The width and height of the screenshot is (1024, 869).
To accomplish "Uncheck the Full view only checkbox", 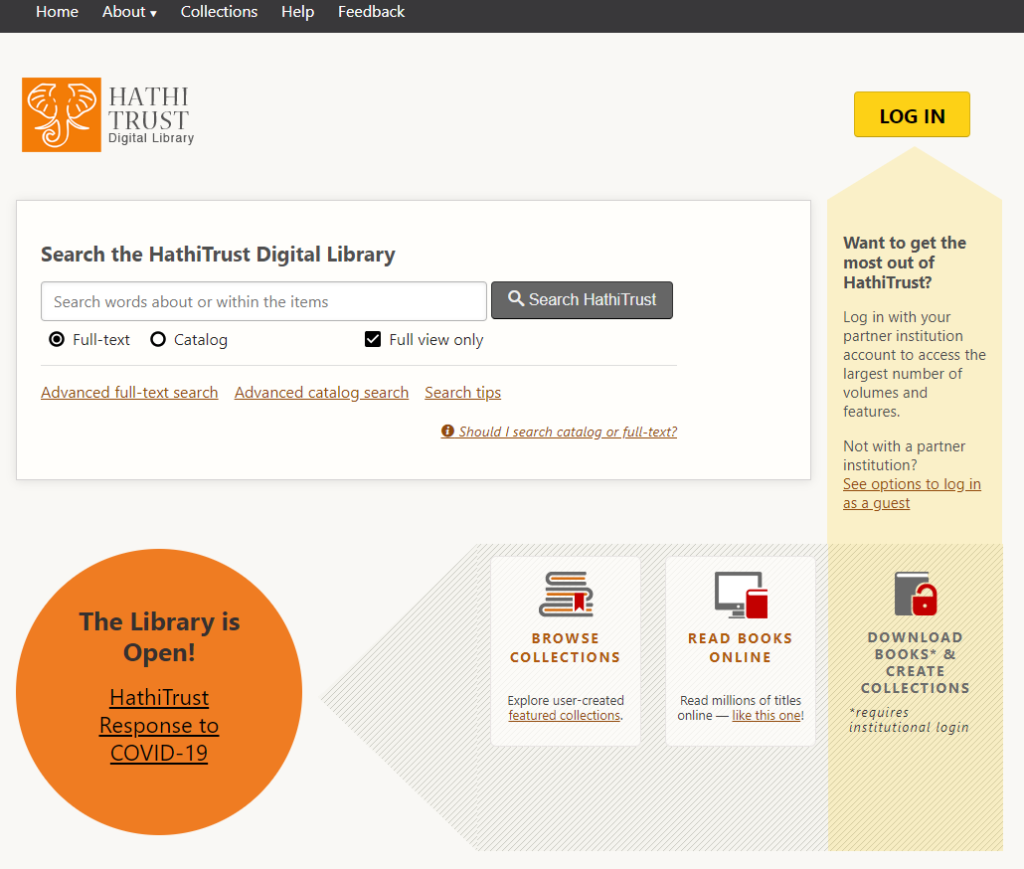I will click(x=373, y=340).
